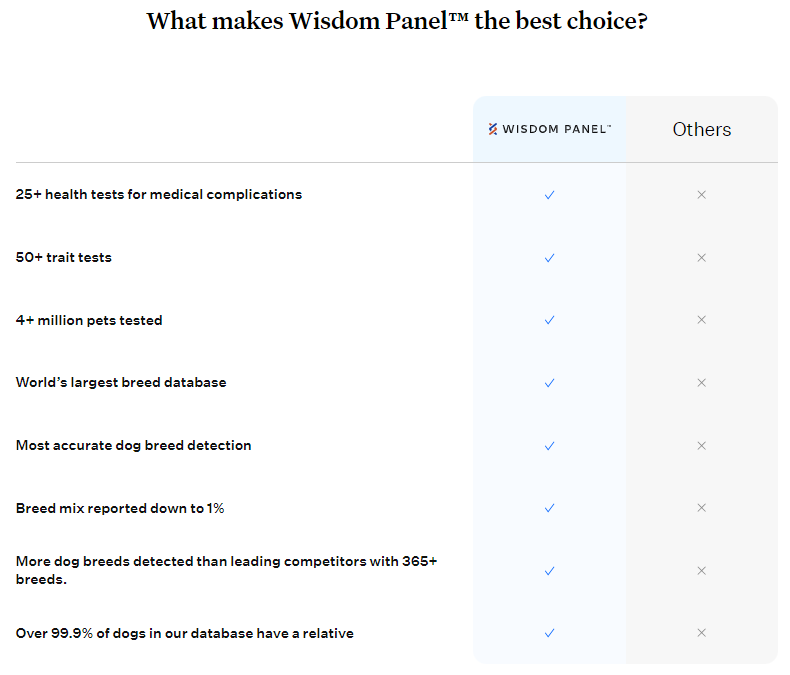Click Wisdom Panel checkmark for most accurate breed detection

(x=549, y=445)
